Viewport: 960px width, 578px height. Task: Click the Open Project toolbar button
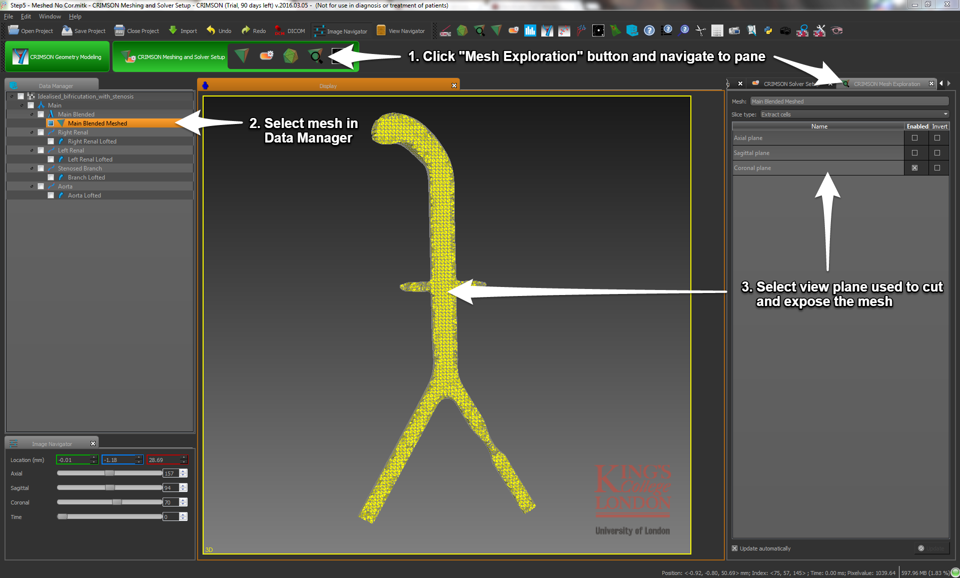[x=31, y=31]
